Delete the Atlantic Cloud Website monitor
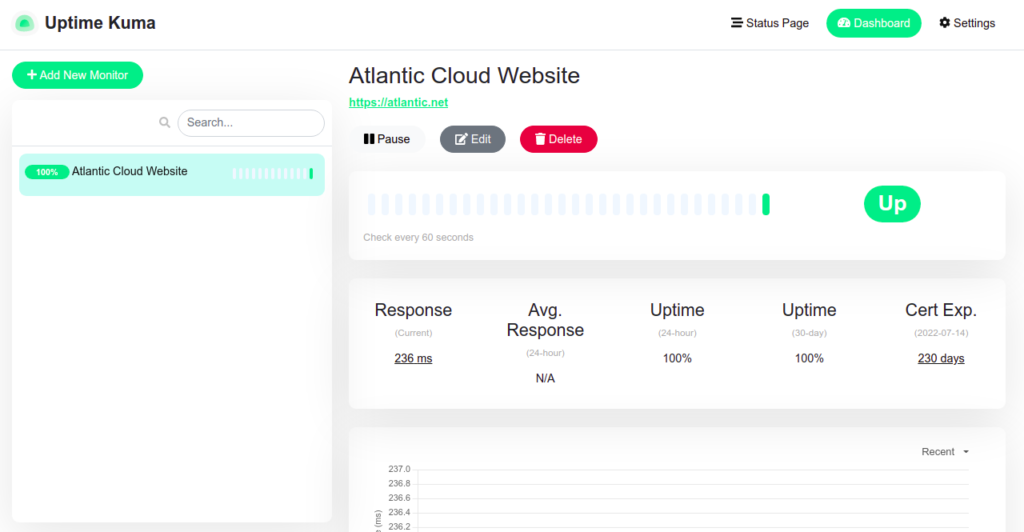1024x532 pixels. tap(558, 139)
